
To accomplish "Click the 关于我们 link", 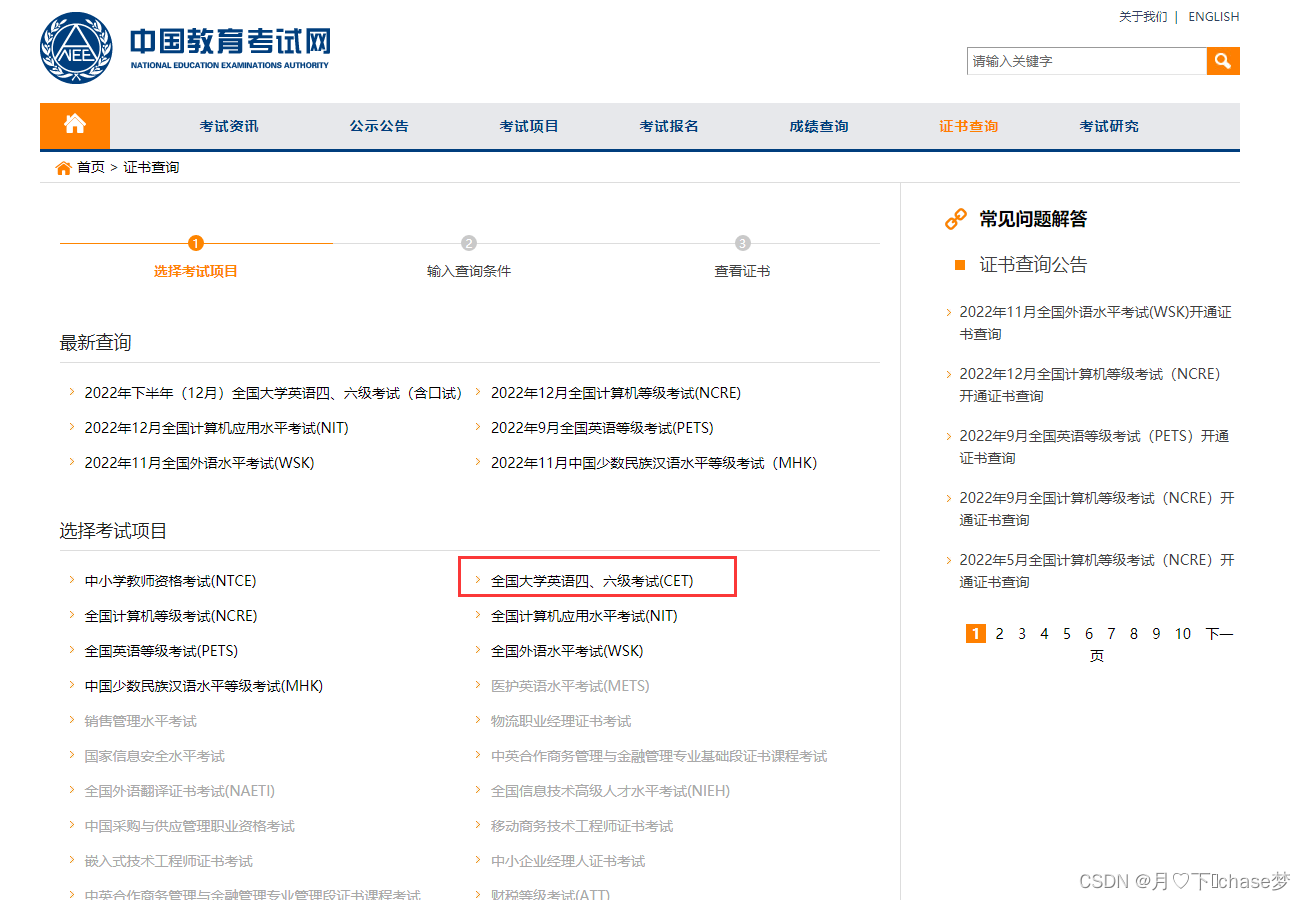I will [x=1143, y=17].
